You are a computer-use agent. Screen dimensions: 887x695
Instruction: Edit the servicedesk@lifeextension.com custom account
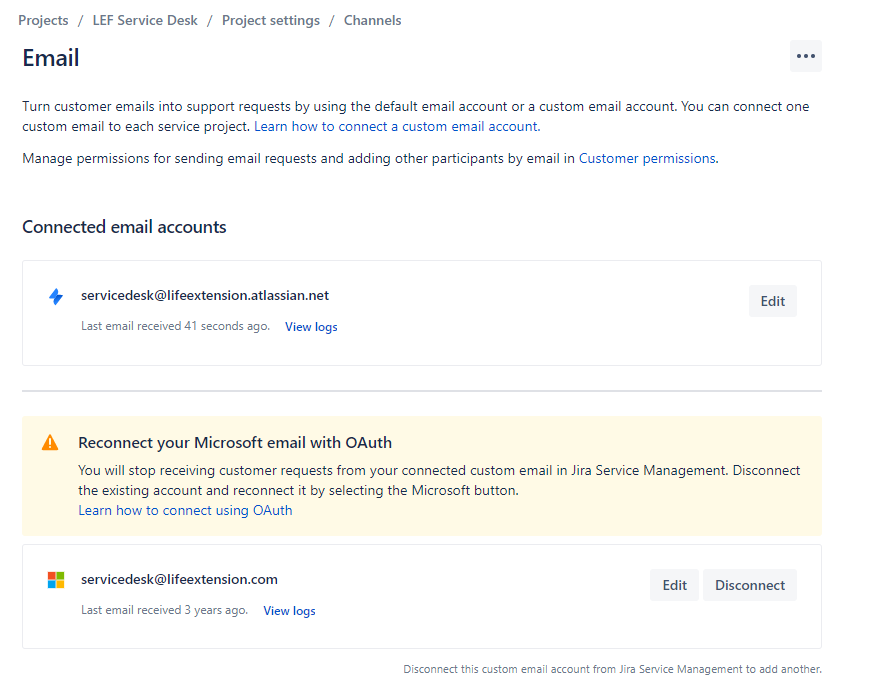click(x=674, y=584)
